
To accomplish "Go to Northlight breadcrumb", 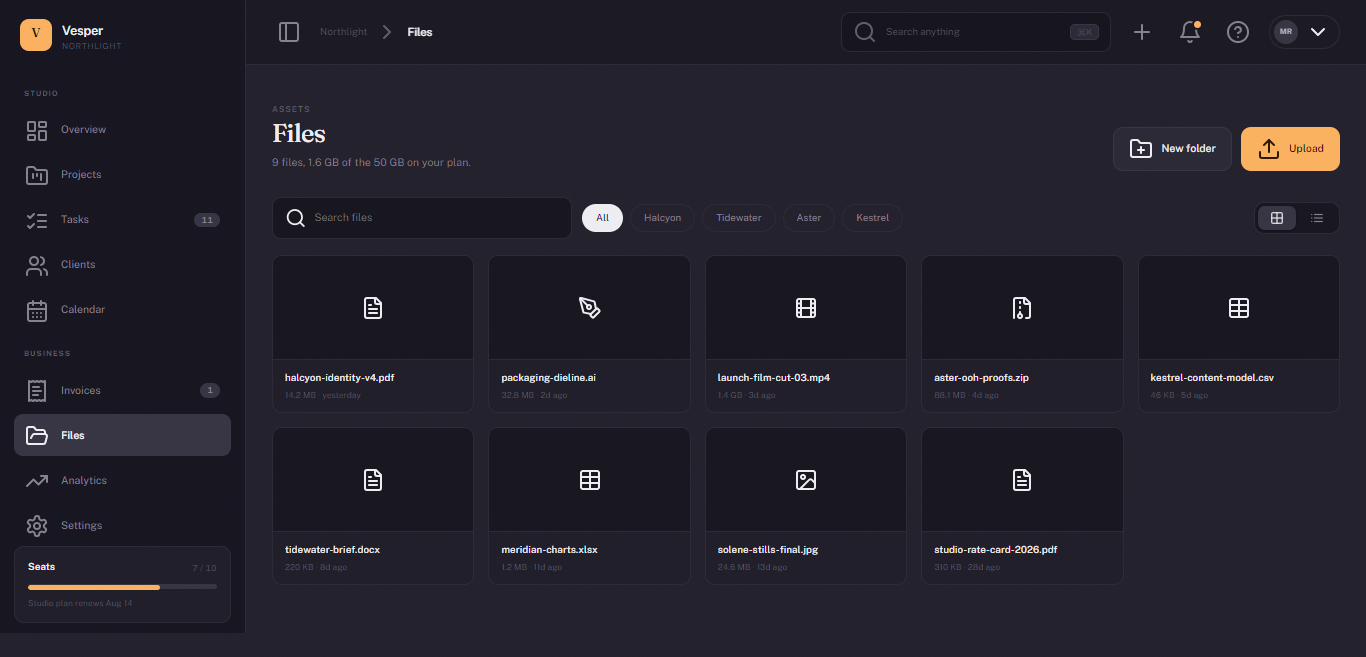I will tap(344, 32).
